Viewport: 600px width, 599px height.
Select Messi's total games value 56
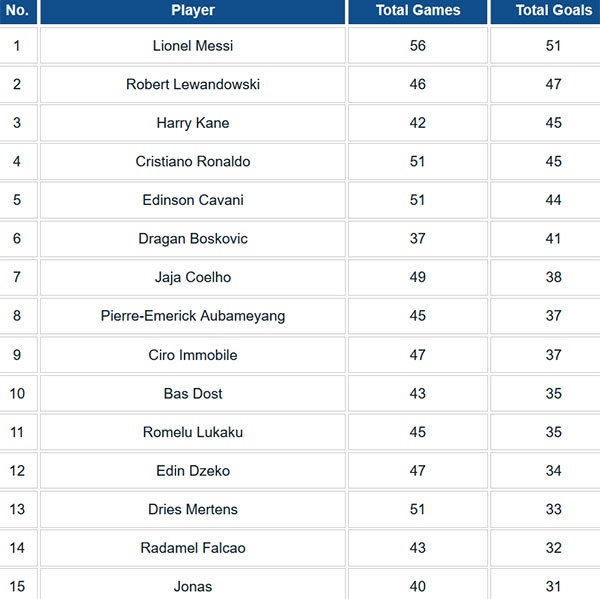coord(418,46)
